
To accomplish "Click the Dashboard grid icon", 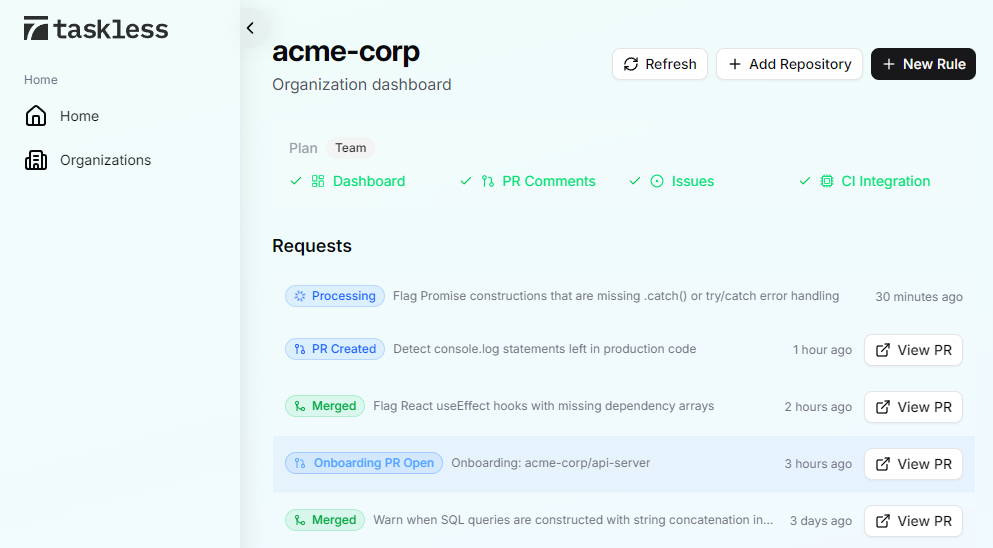I will coord(318,181).
